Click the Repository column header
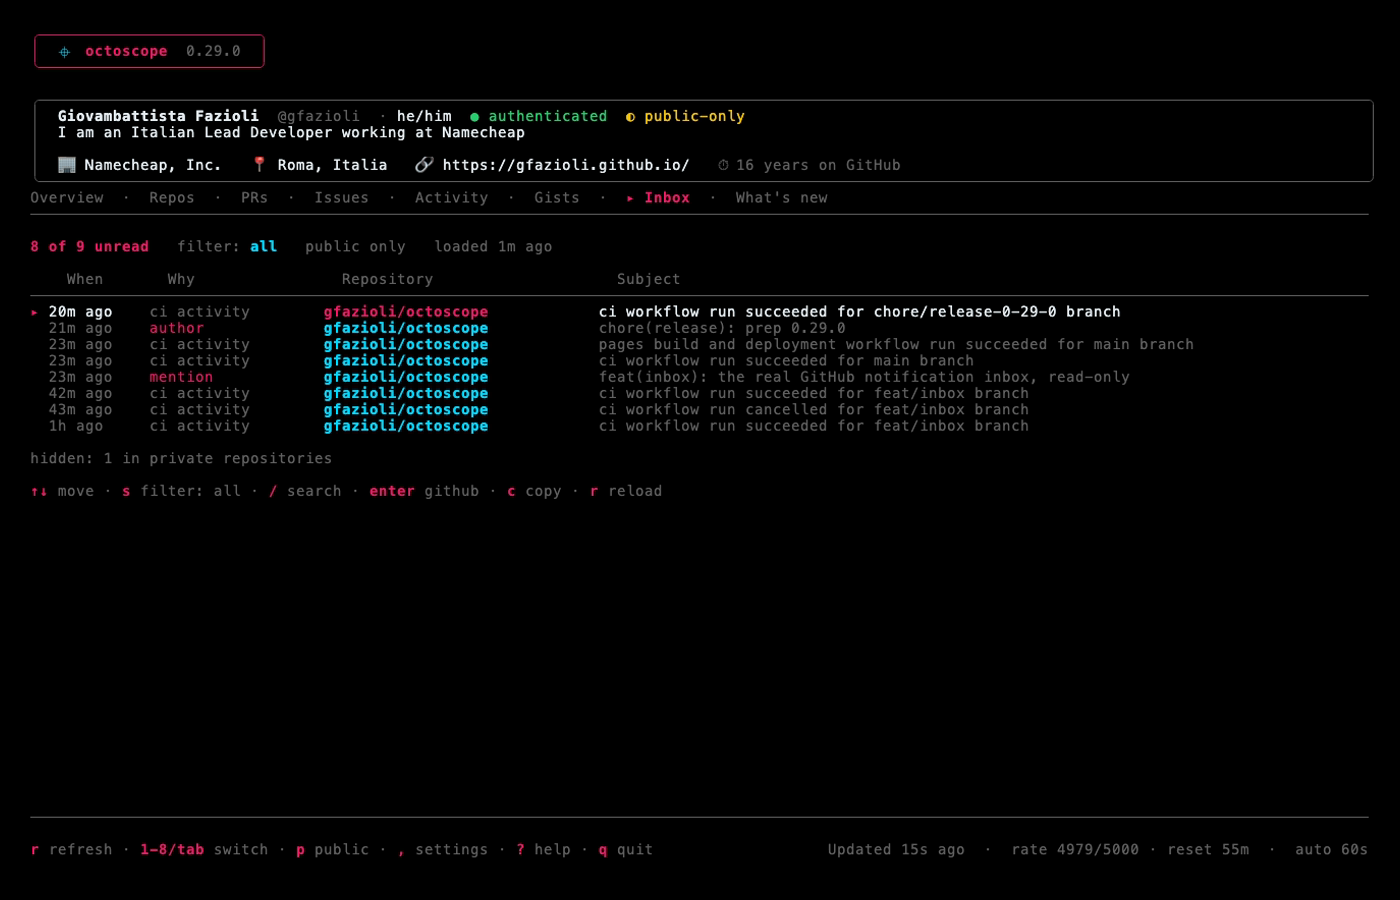1400x900 pixels. 387,280
